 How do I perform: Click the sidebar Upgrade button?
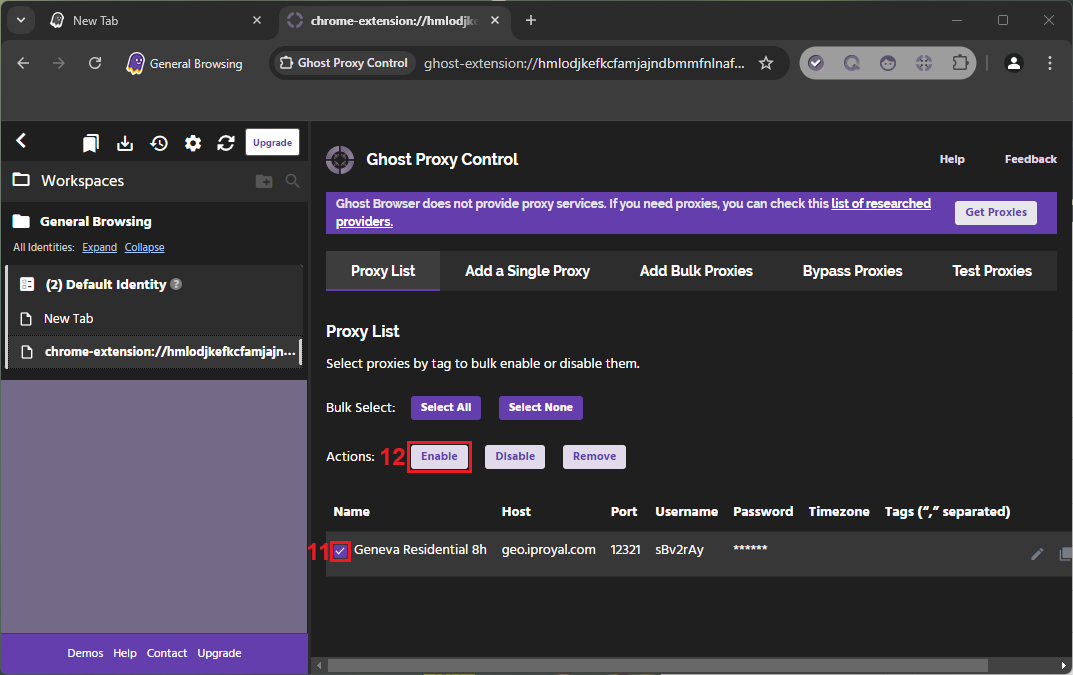pyautogui.click(x=272, y=142)
